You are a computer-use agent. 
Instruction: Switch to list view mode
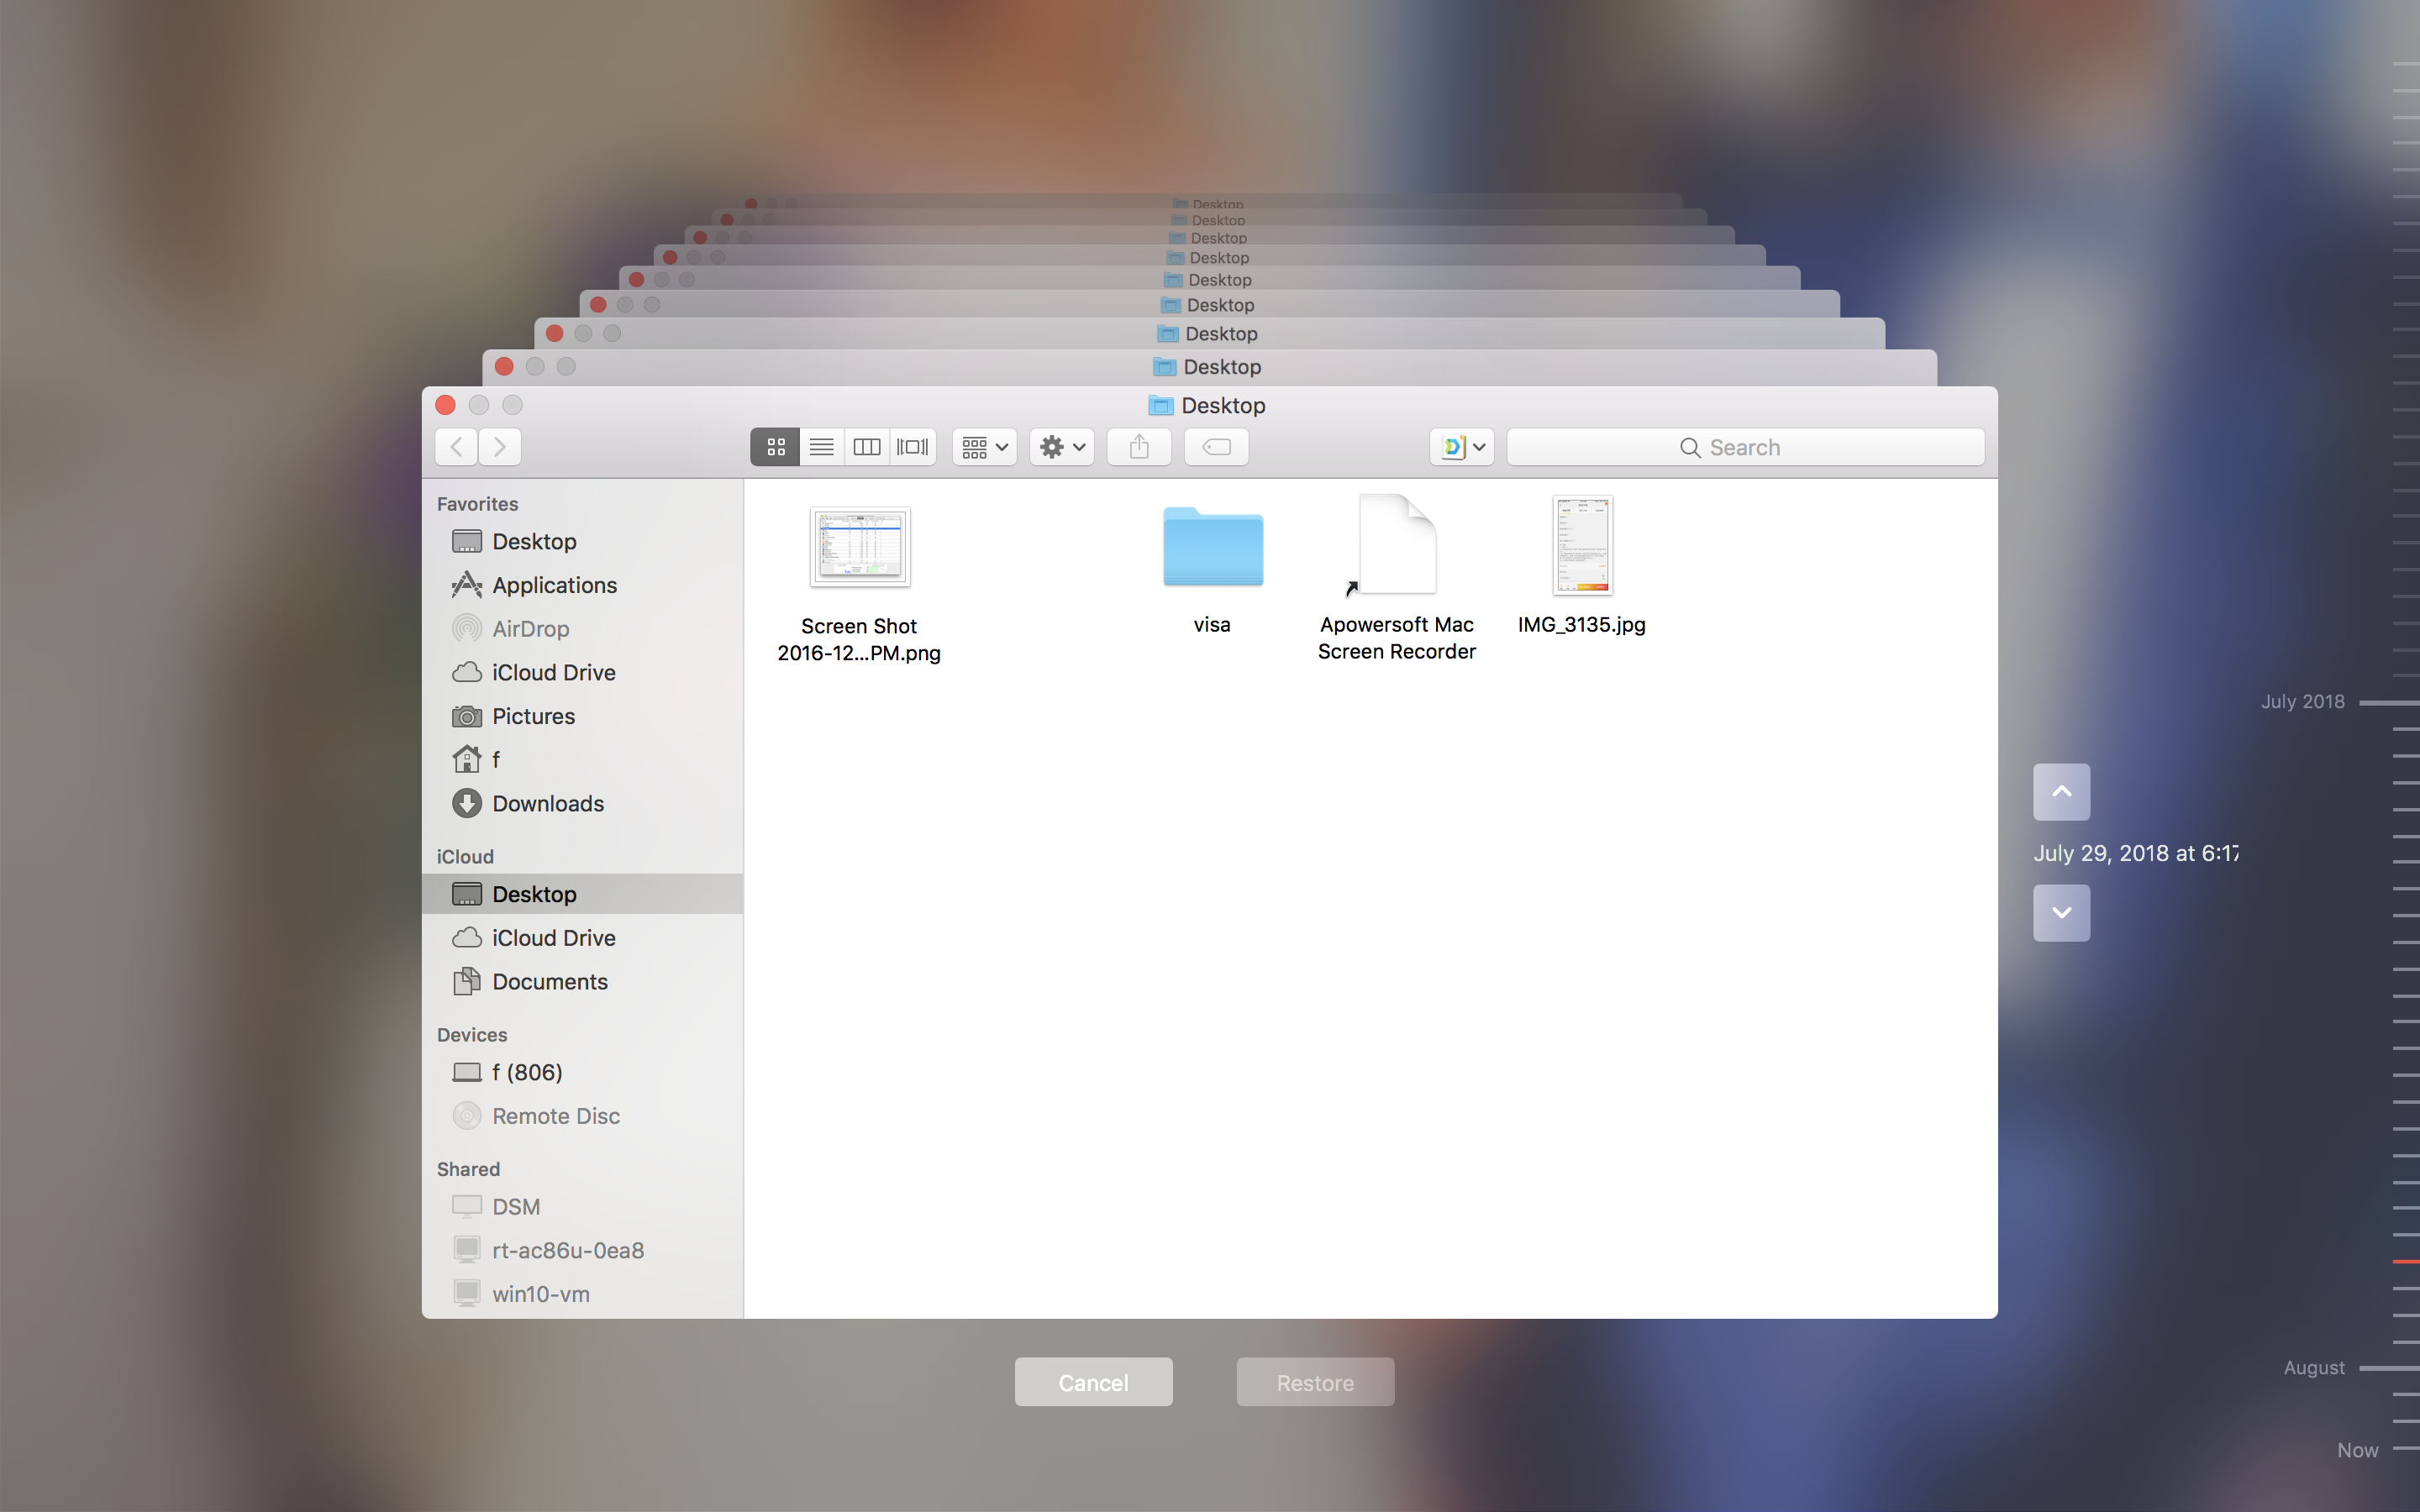(821, 447)
